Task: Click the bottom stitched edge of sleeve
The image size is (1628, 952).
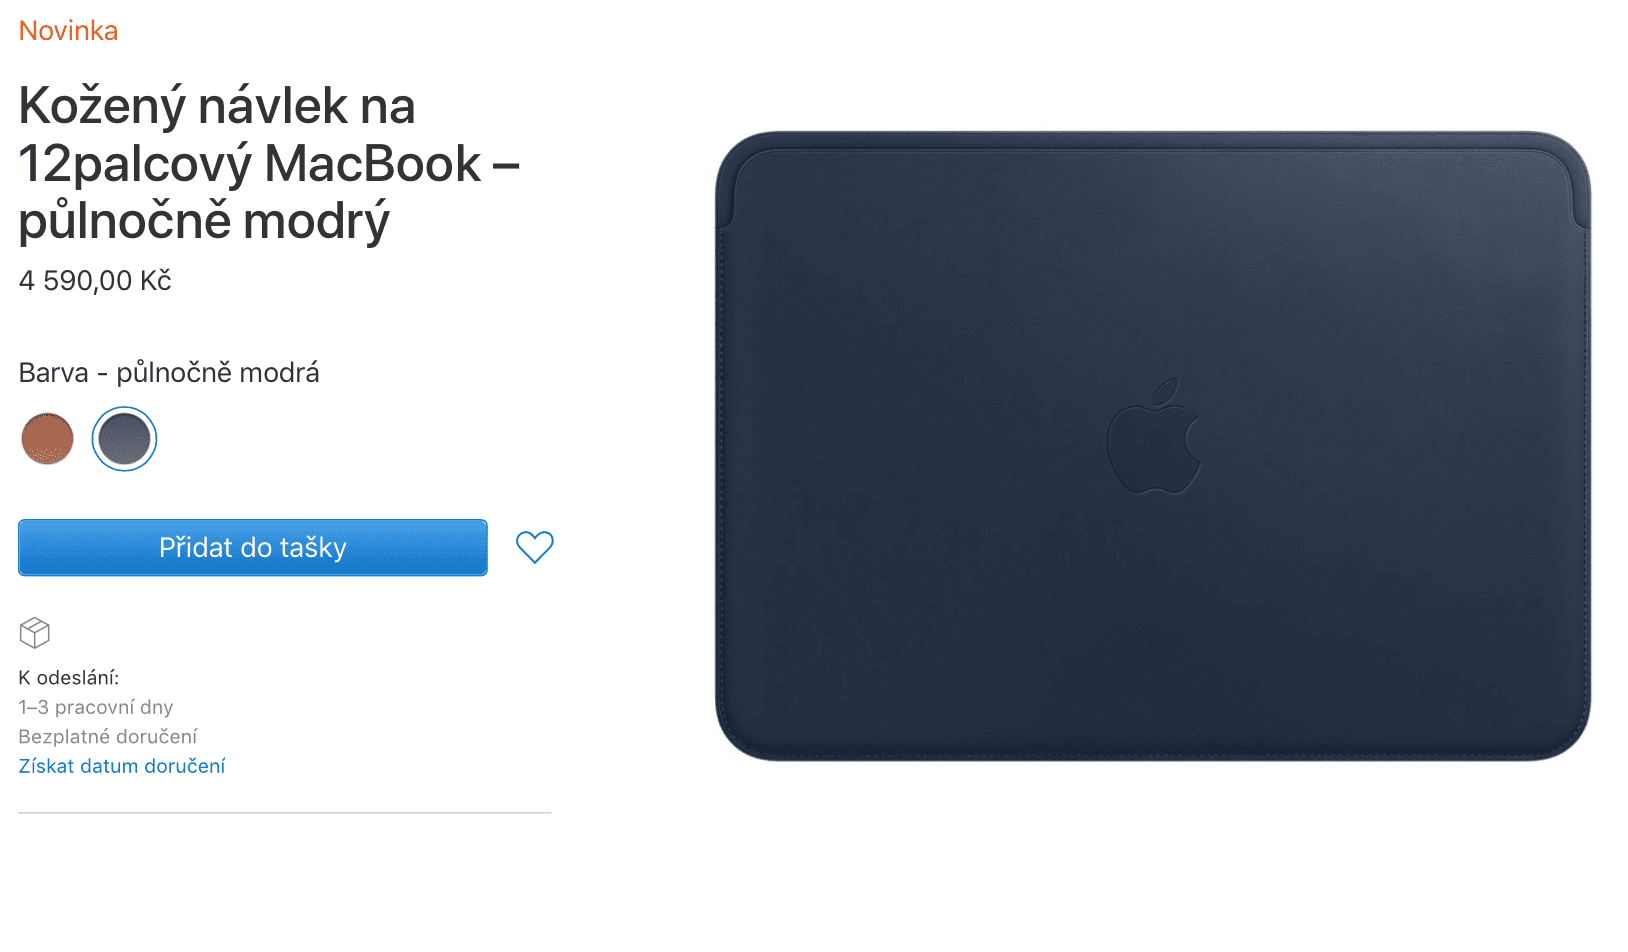Action: point(1153,751)
